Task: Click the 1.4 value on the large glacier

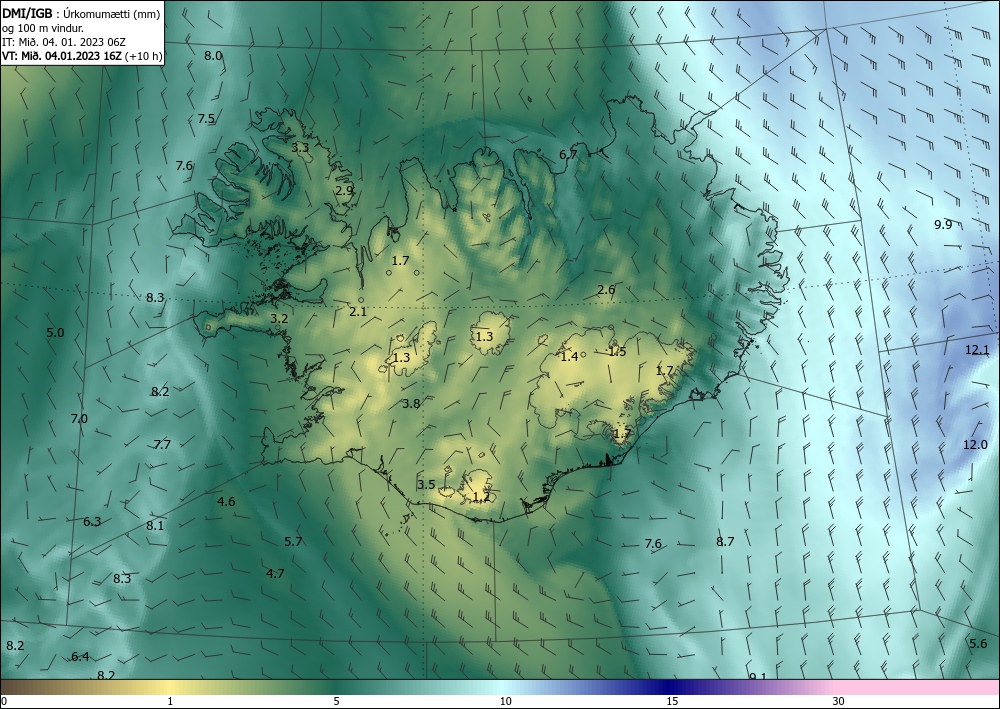Action: point(569,356)
